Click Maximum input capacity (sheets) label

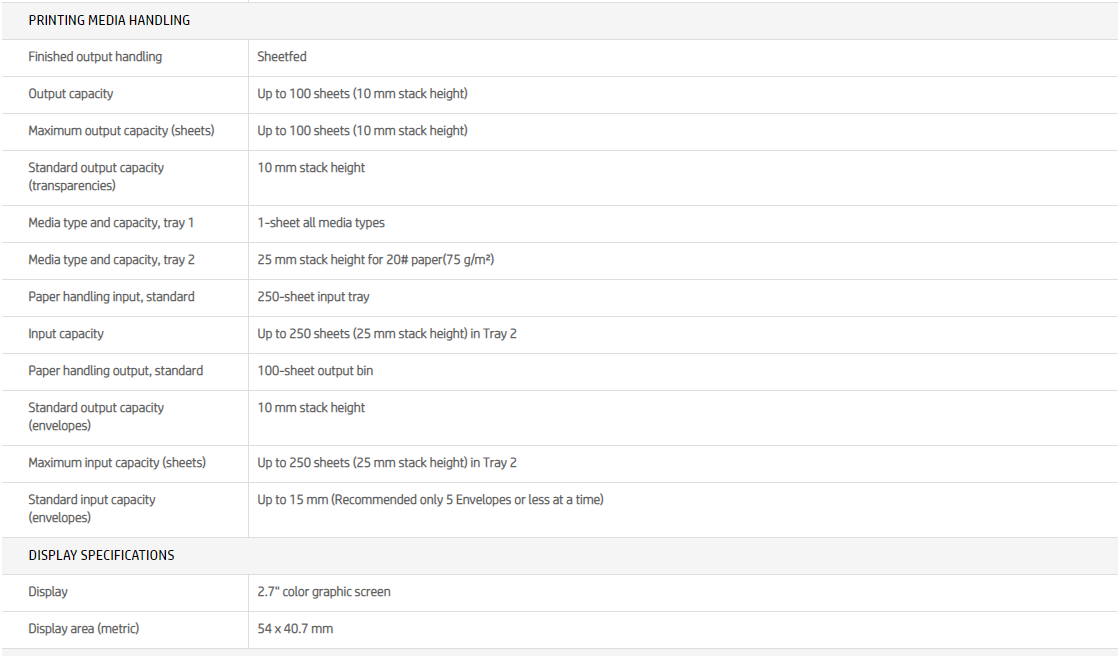(117, 463)
